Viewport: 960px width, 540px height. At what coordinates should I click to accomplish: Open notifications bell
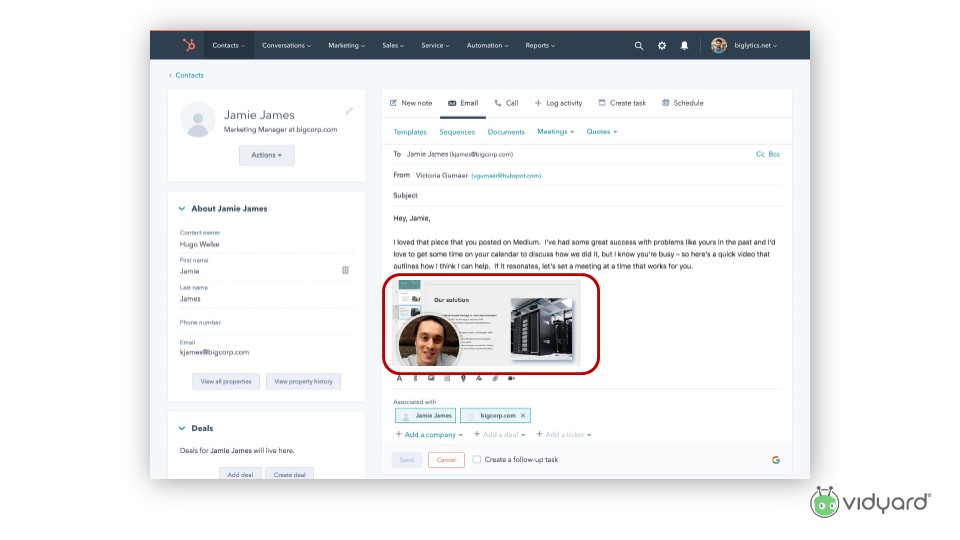pos(684,45)
